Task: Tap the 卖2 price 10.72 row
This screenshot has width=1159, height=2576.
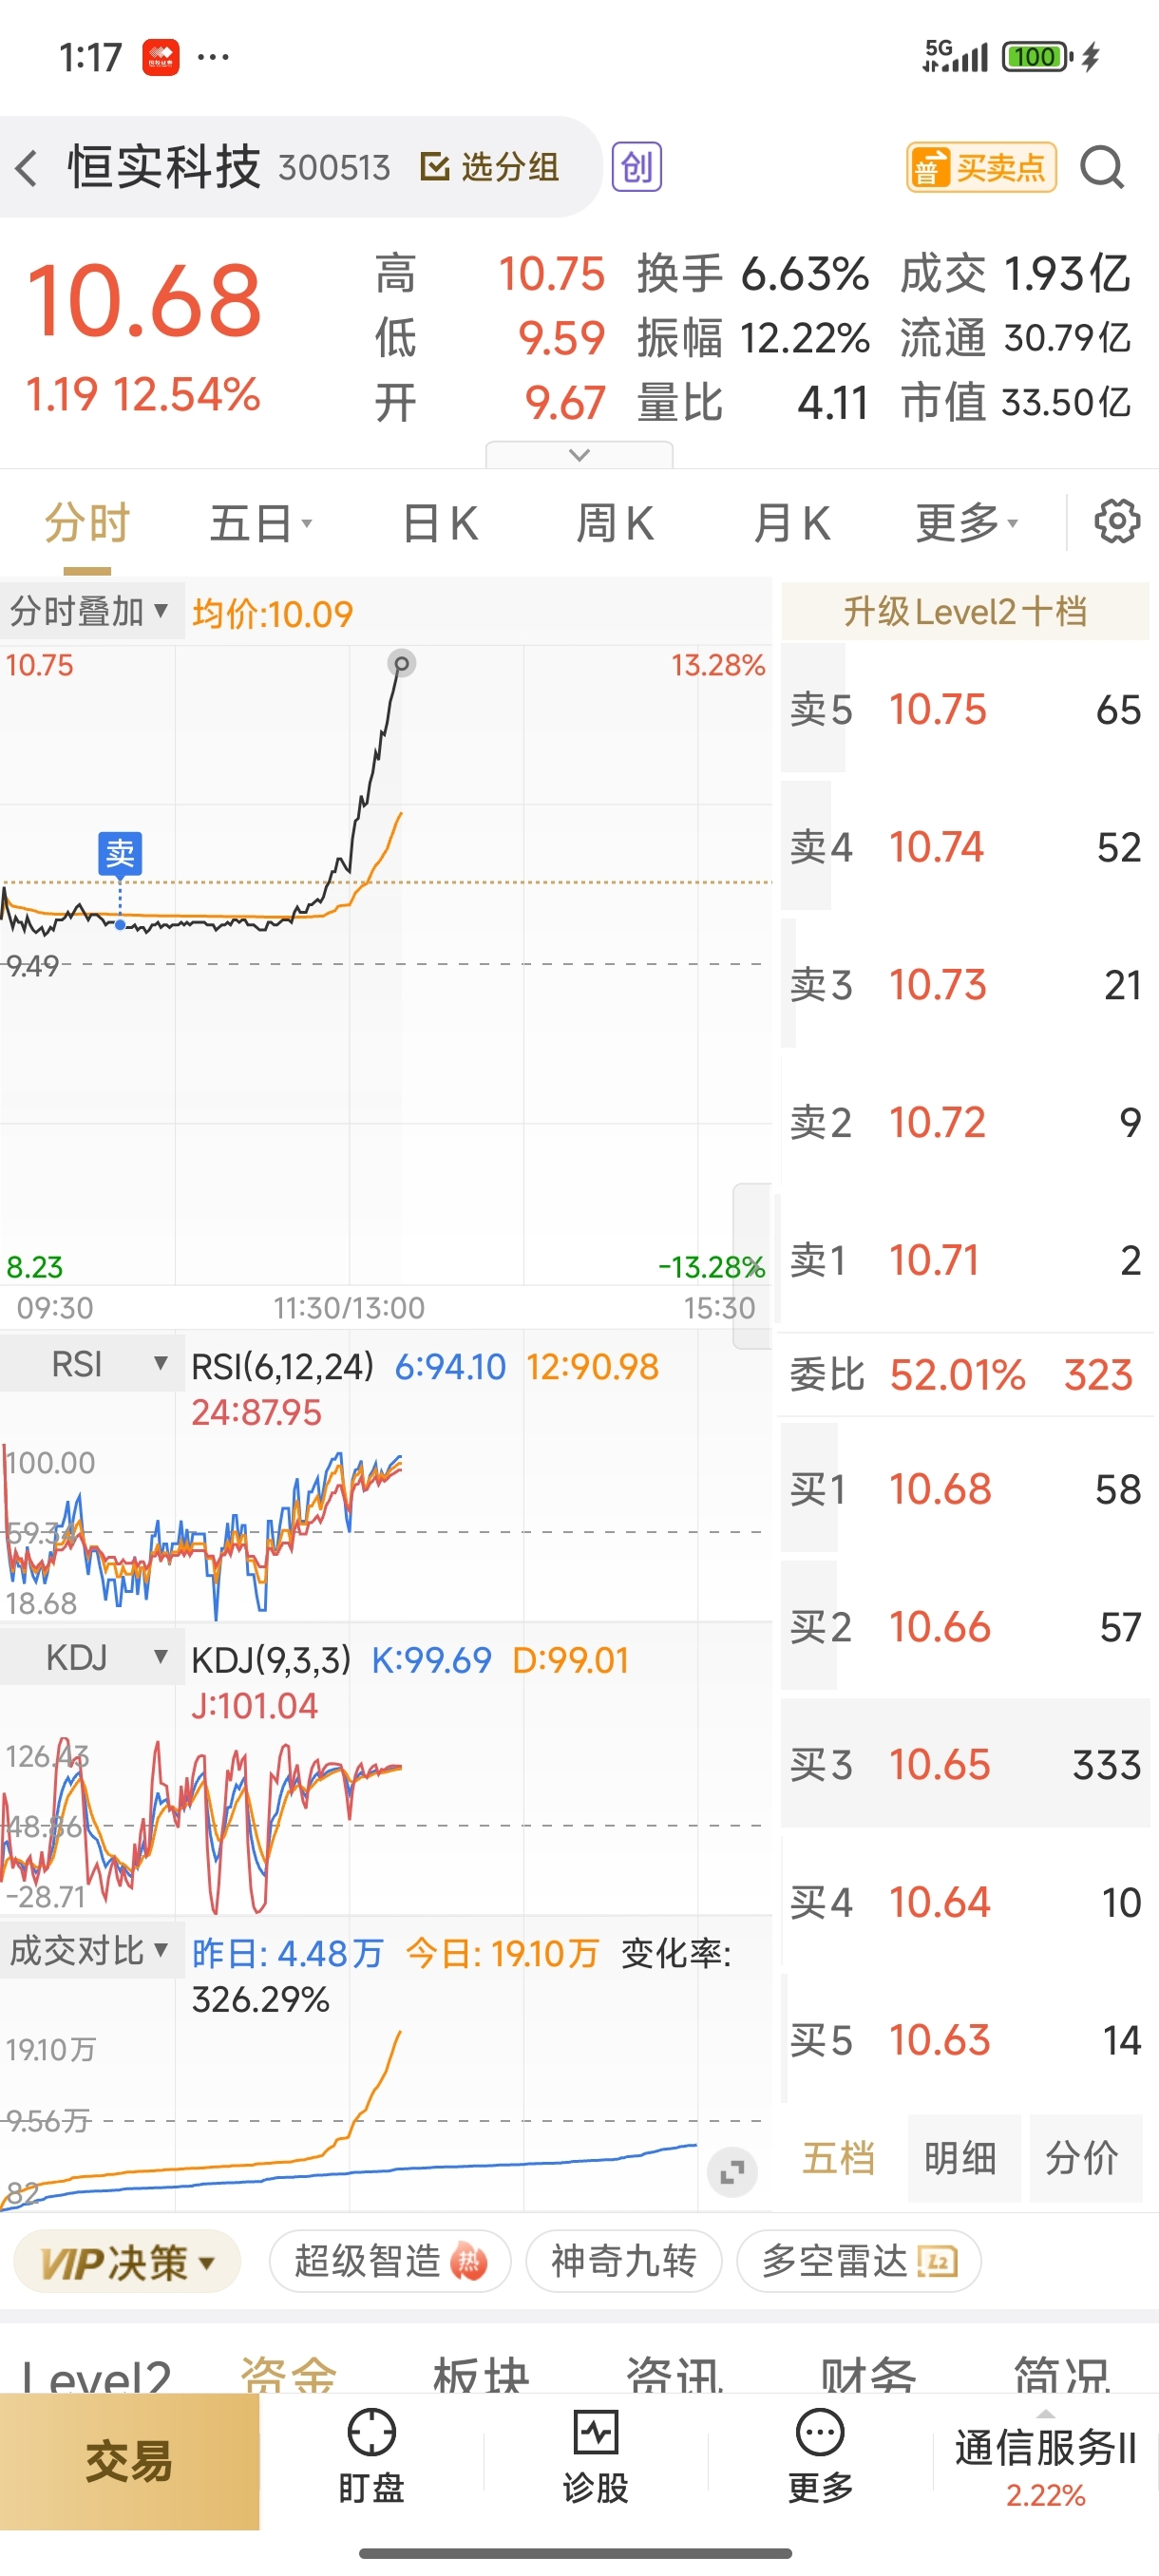Action: coord(965,1122)
